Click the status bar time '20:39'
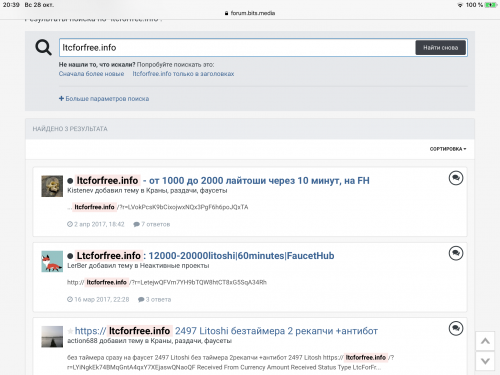This screenshot has width=500, height=375. point(11,5)
